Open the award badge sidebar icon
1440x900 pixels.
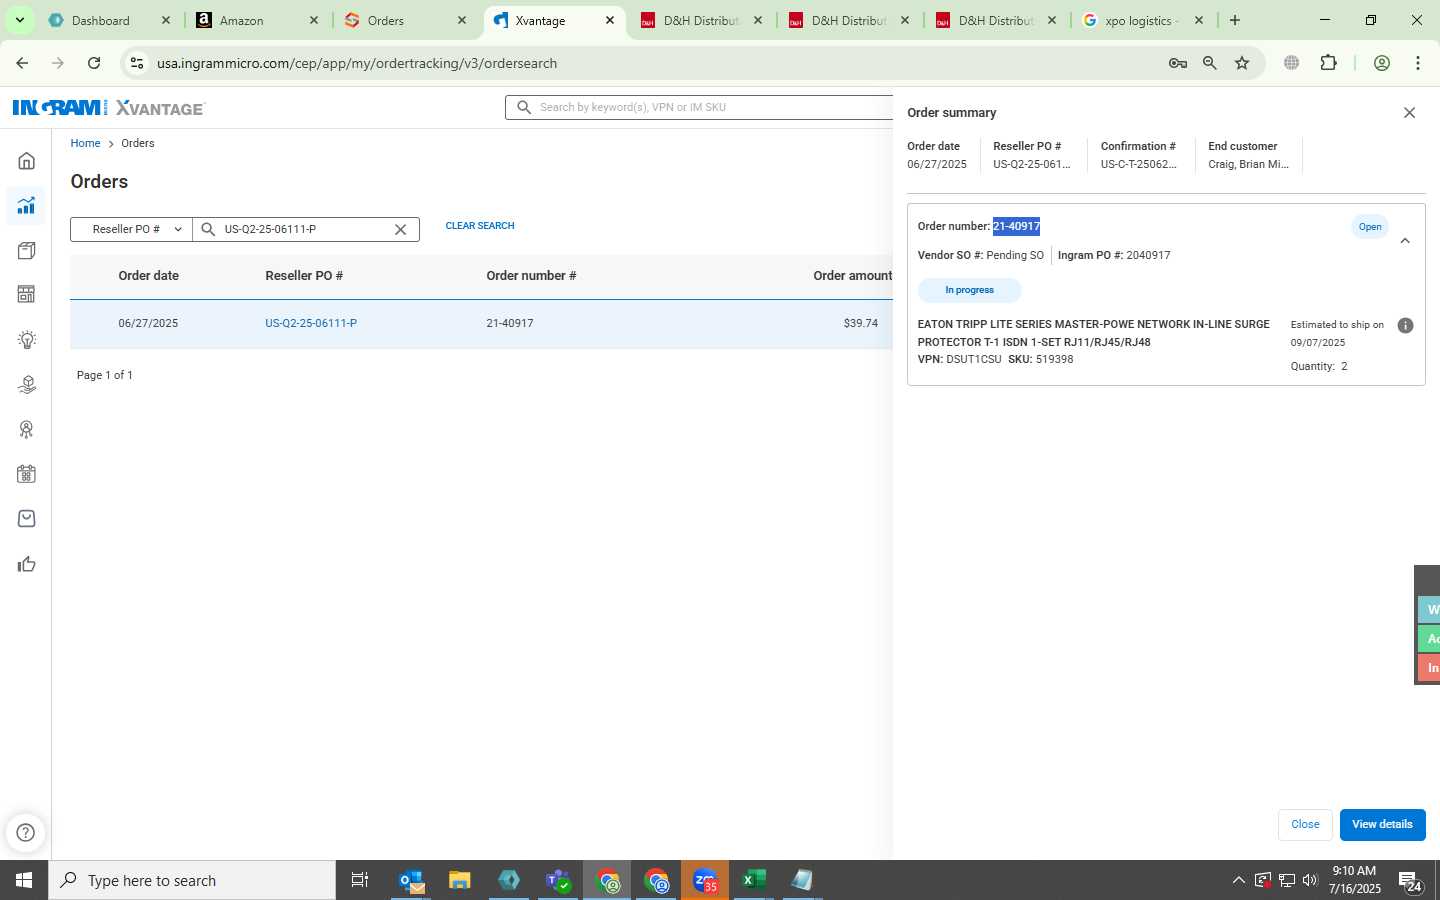coord(27,429)
